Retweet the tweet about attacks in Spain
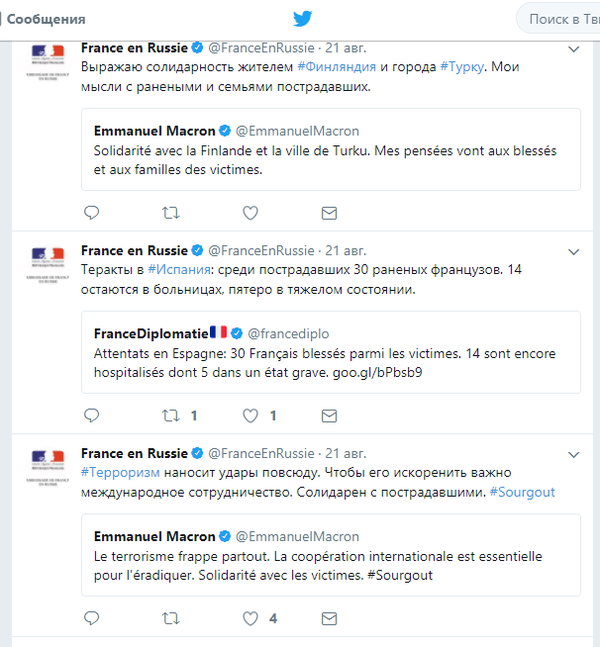The image size is (600, 647). pyautogui.click(x=170, y=416)
